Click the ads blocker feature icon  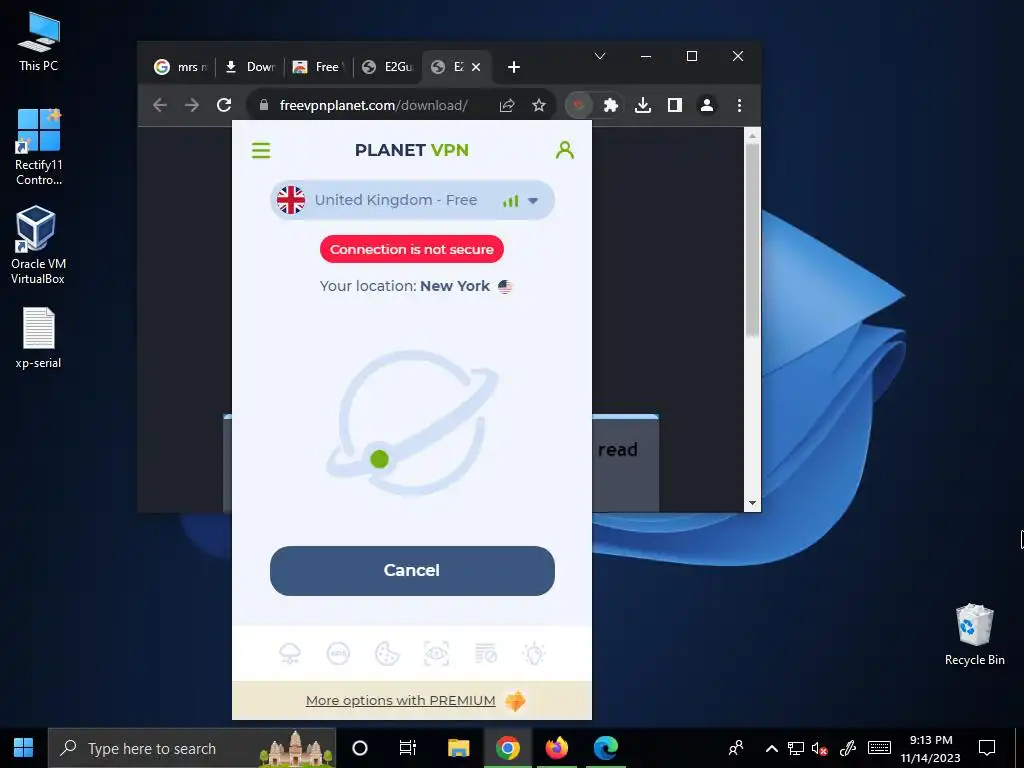[338, 654]
